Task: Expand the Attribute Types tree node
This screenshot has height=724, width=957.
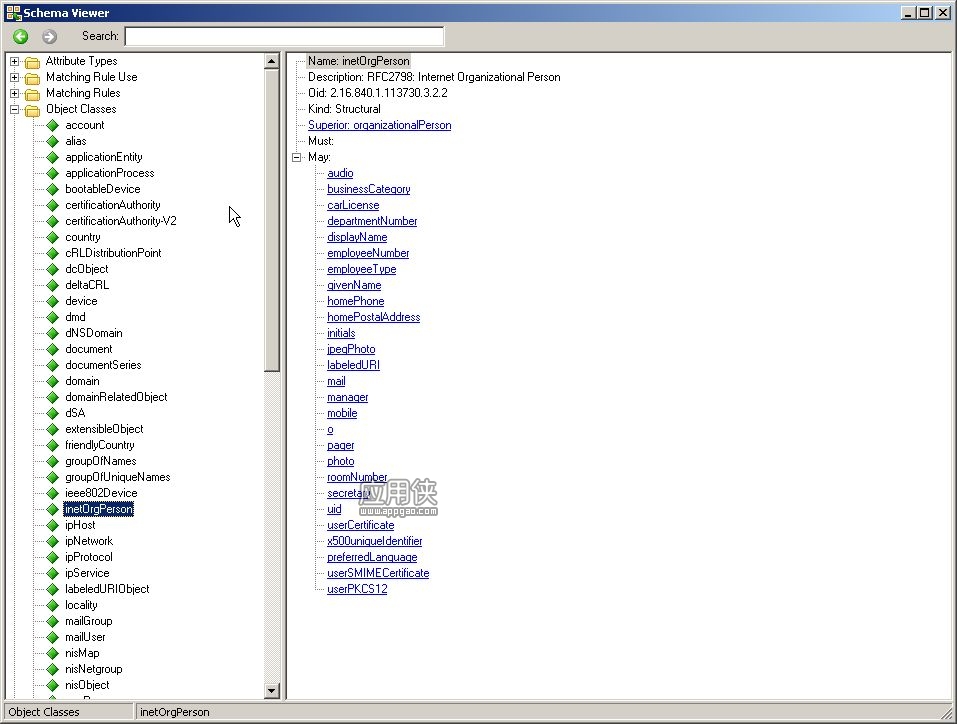Action: click(x=15, y=61)
